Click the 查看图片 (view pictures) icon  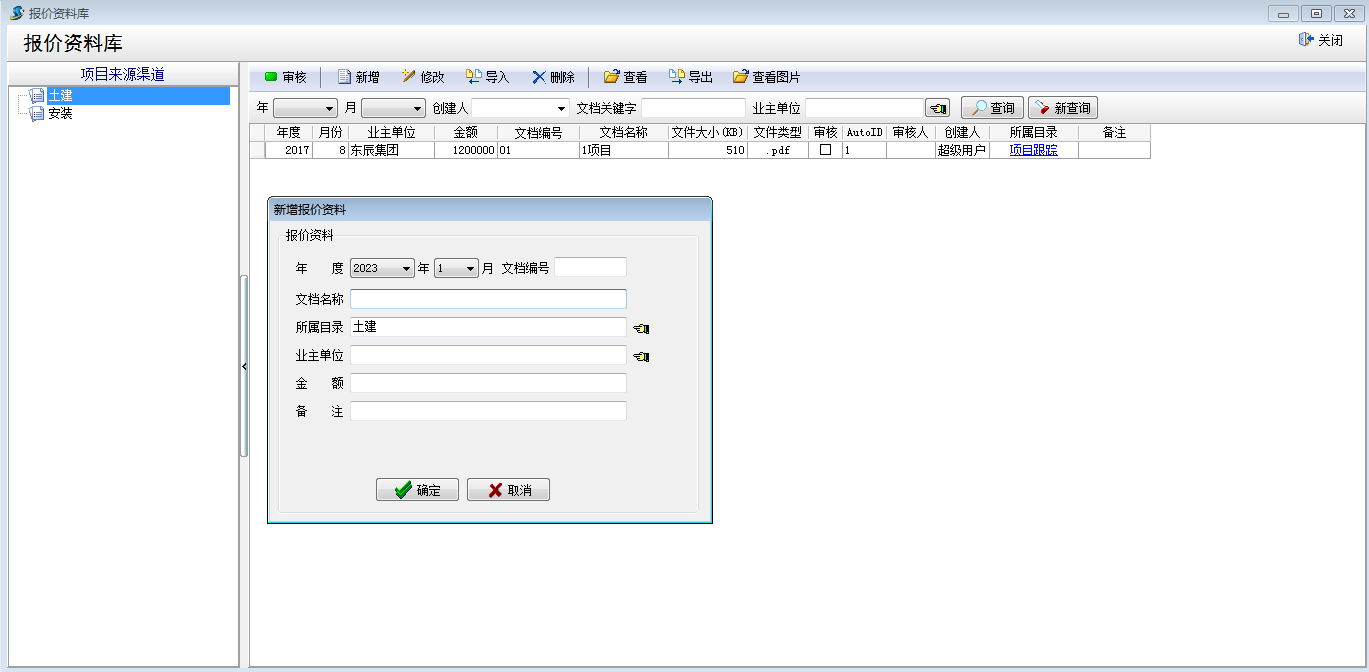coord(740,77)
